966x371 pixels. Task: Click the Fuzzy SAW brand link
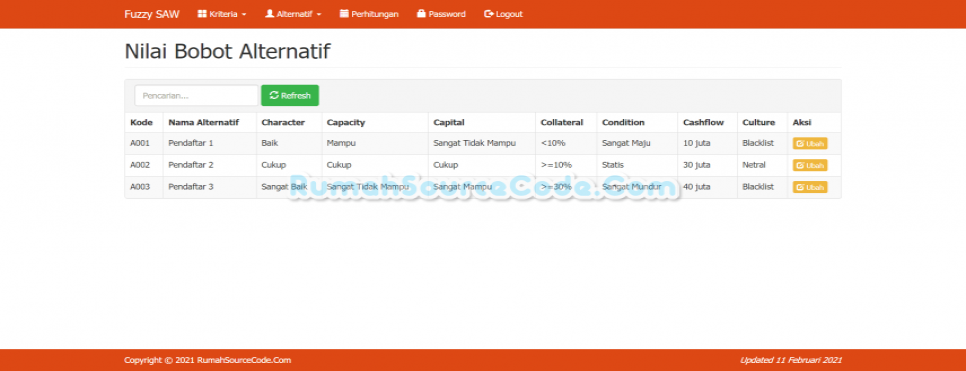coord(152,14)
